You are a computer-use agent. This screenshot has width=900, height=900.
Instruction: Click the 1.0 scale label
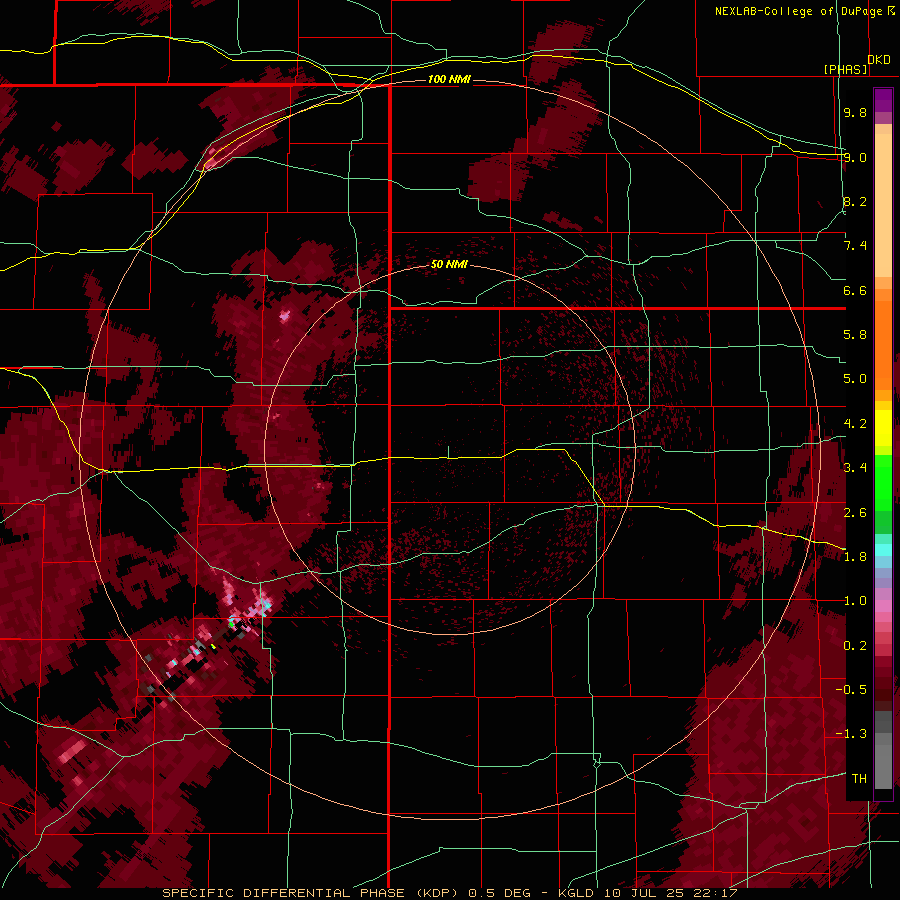click(855, 601)
